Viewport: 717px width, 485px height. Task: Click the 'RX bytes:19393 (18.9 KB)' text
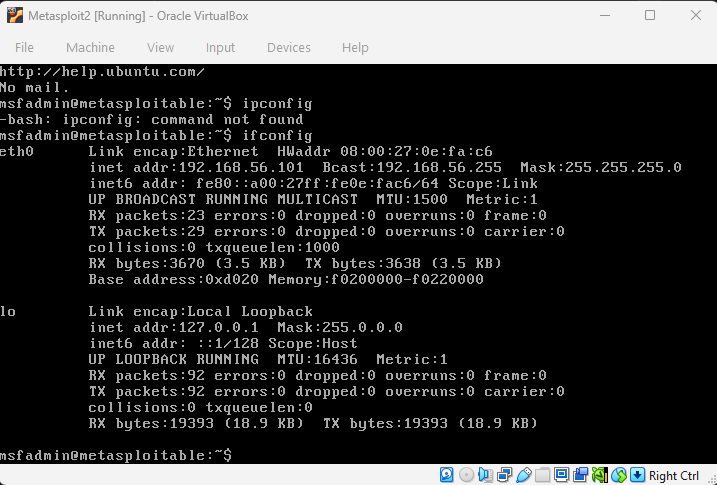pos(196,423)
